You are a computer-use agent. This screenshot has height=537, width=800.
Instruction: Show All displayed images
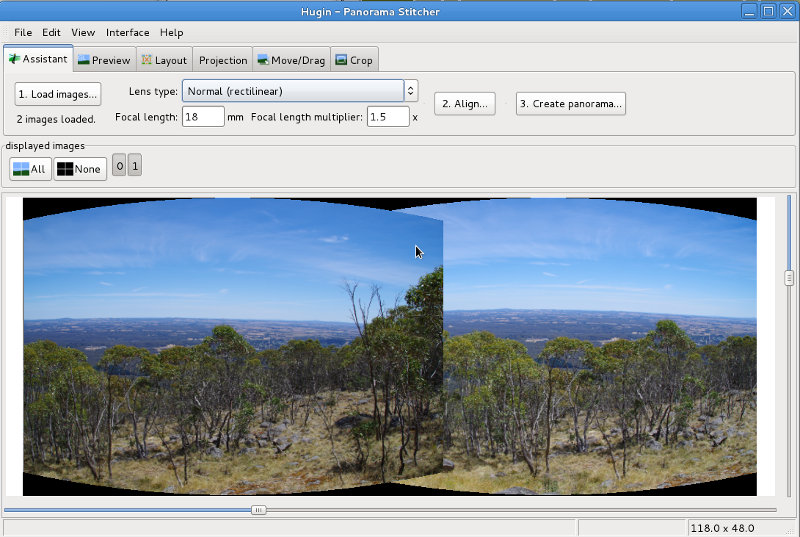30,169
